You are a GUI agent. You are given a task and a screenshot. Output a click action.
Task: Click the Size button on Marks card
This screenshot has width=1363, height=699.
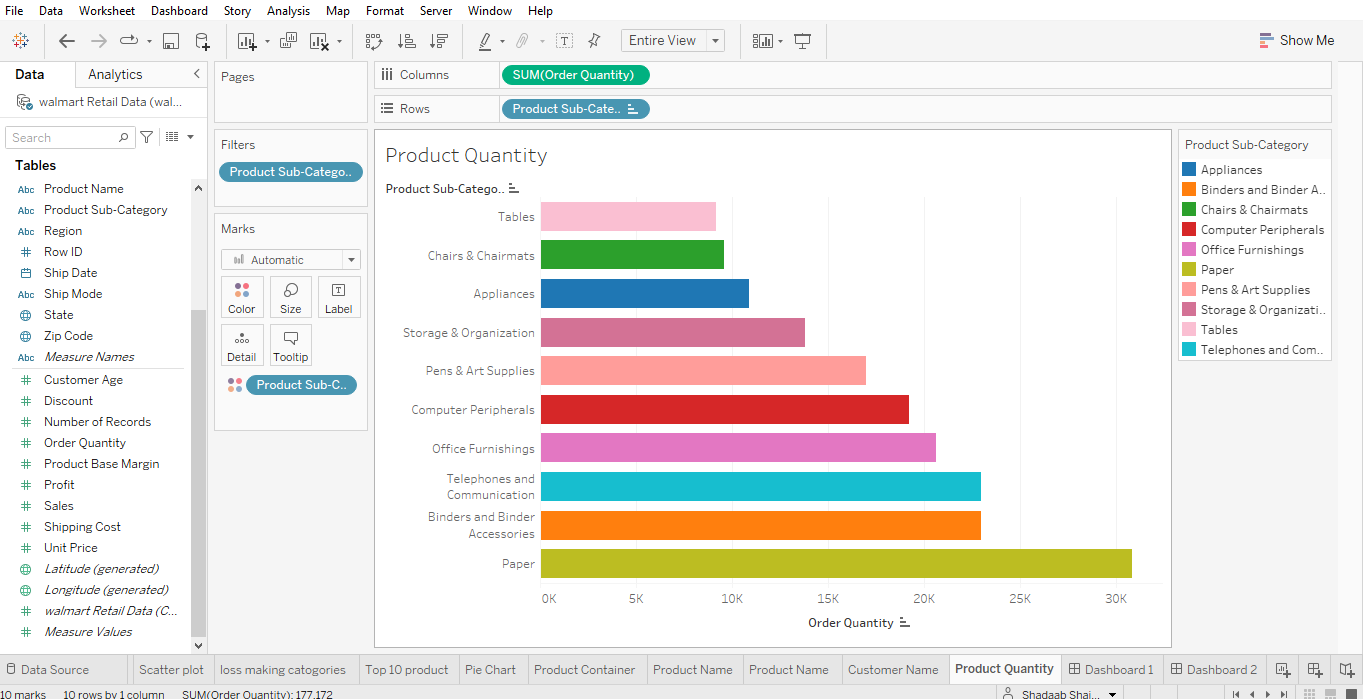[x=291, y=297]
